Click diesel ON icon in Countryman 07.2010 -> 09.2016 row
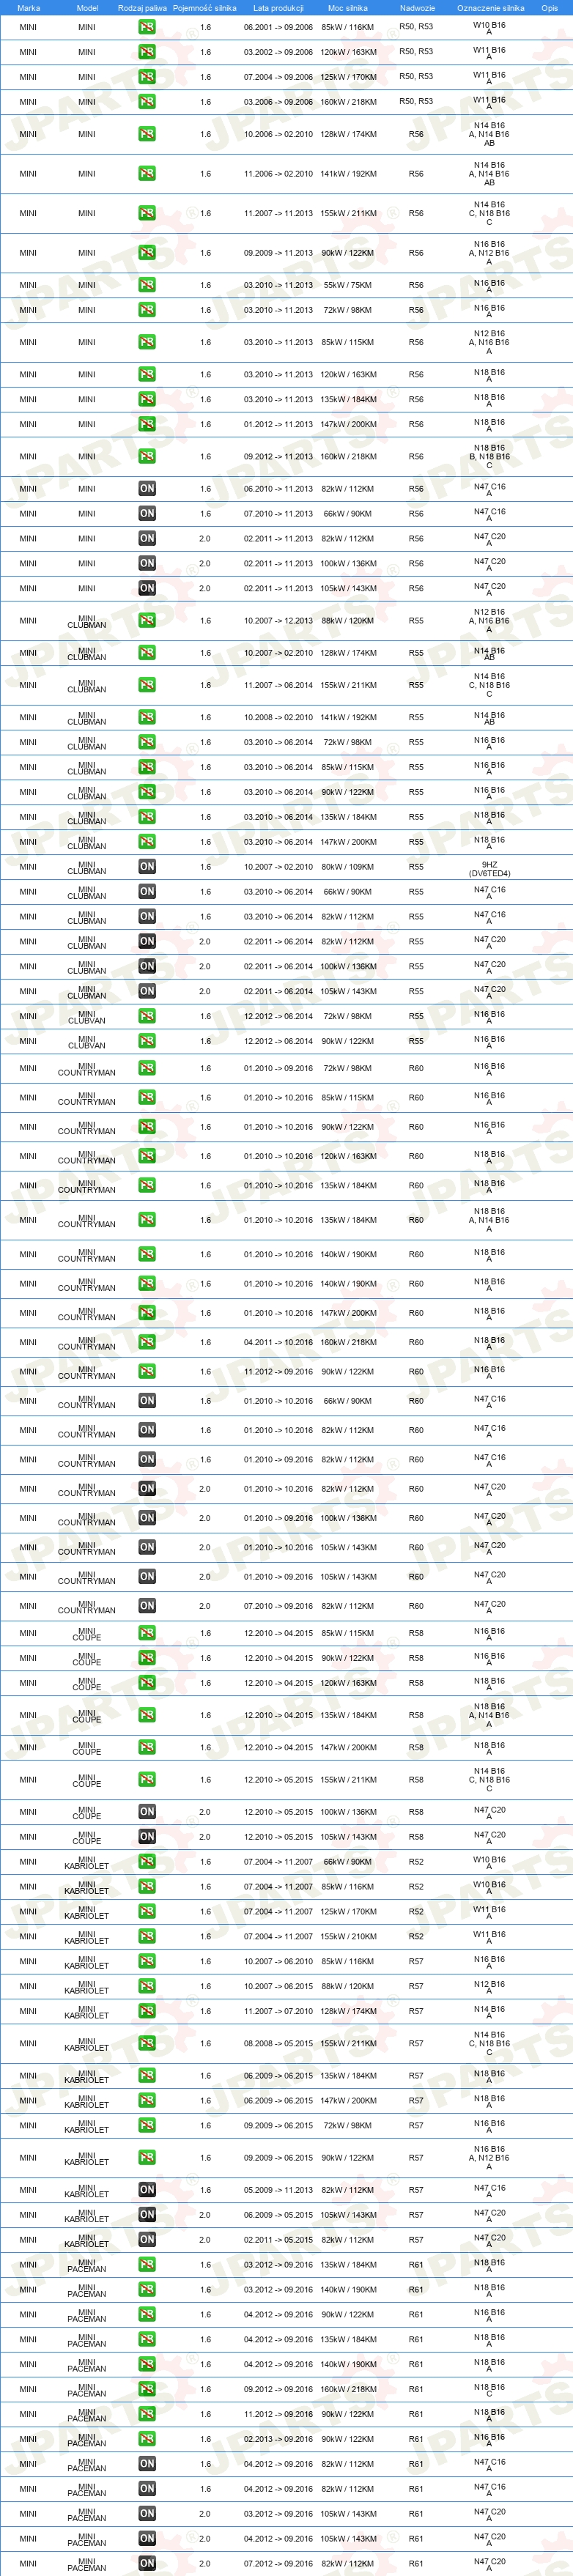This screenshot has width=573, height=2576. click(147, 1606)
